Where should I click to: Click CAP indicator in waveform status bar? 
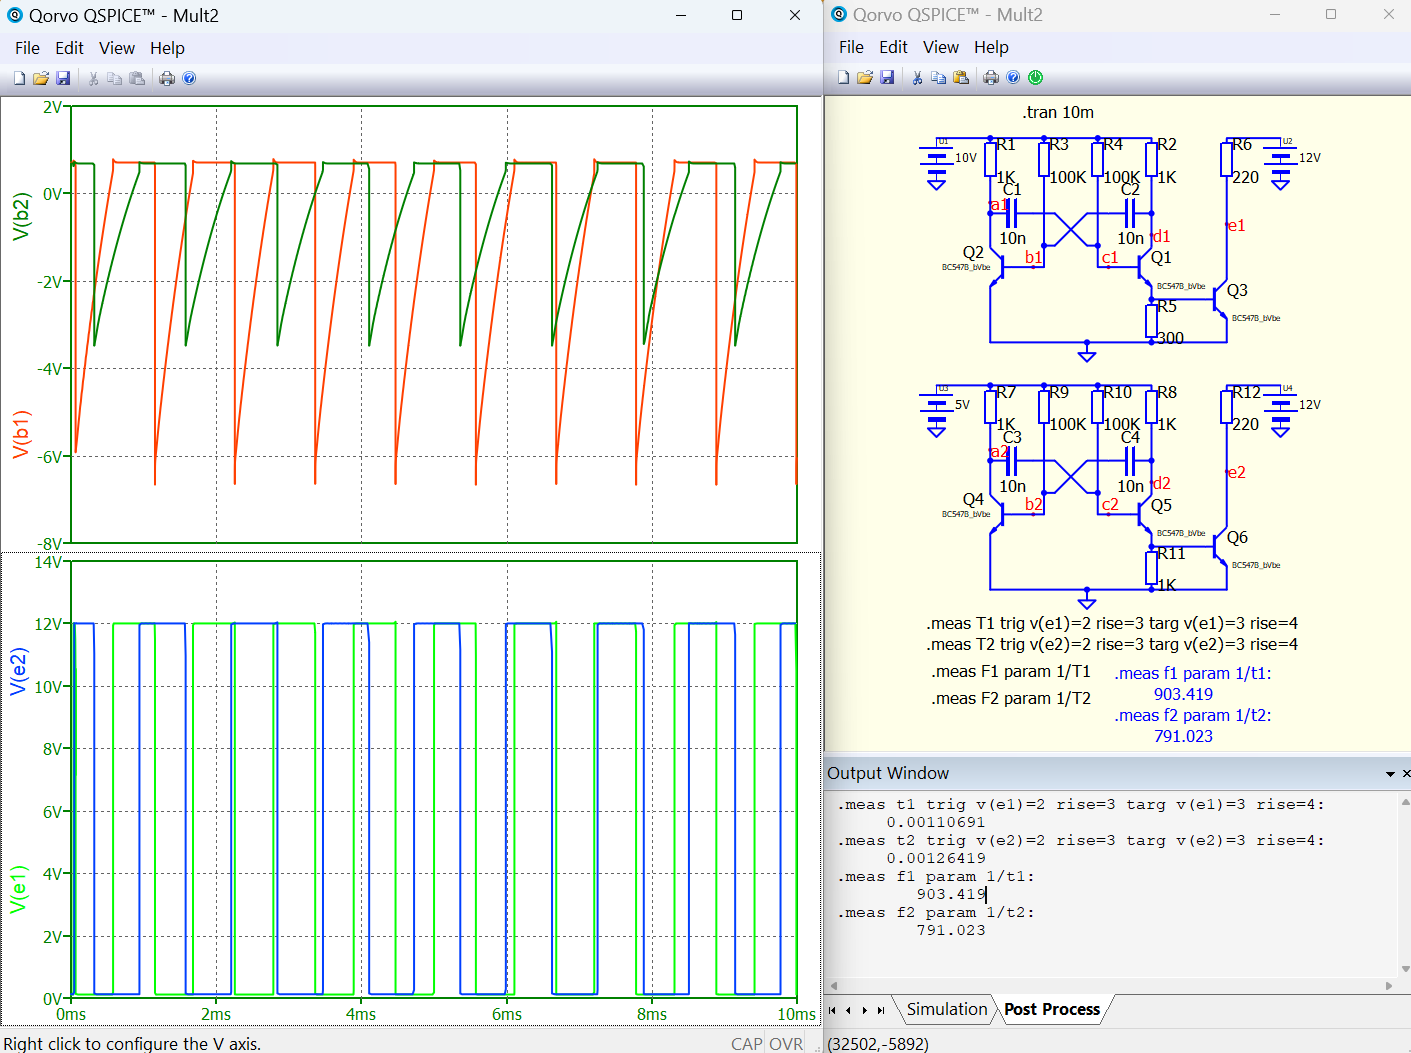coord(746,1043)
